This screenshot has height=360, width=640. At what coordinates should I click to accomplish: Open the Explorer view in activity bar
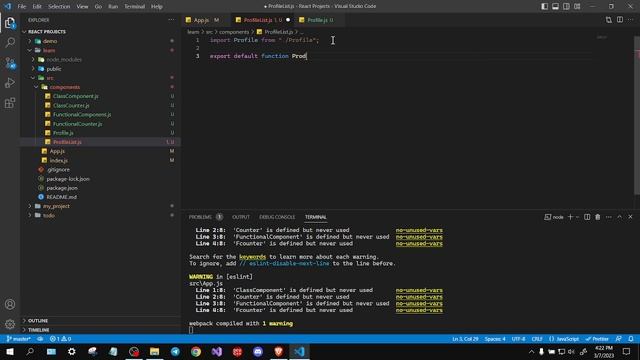click(10, 23)
